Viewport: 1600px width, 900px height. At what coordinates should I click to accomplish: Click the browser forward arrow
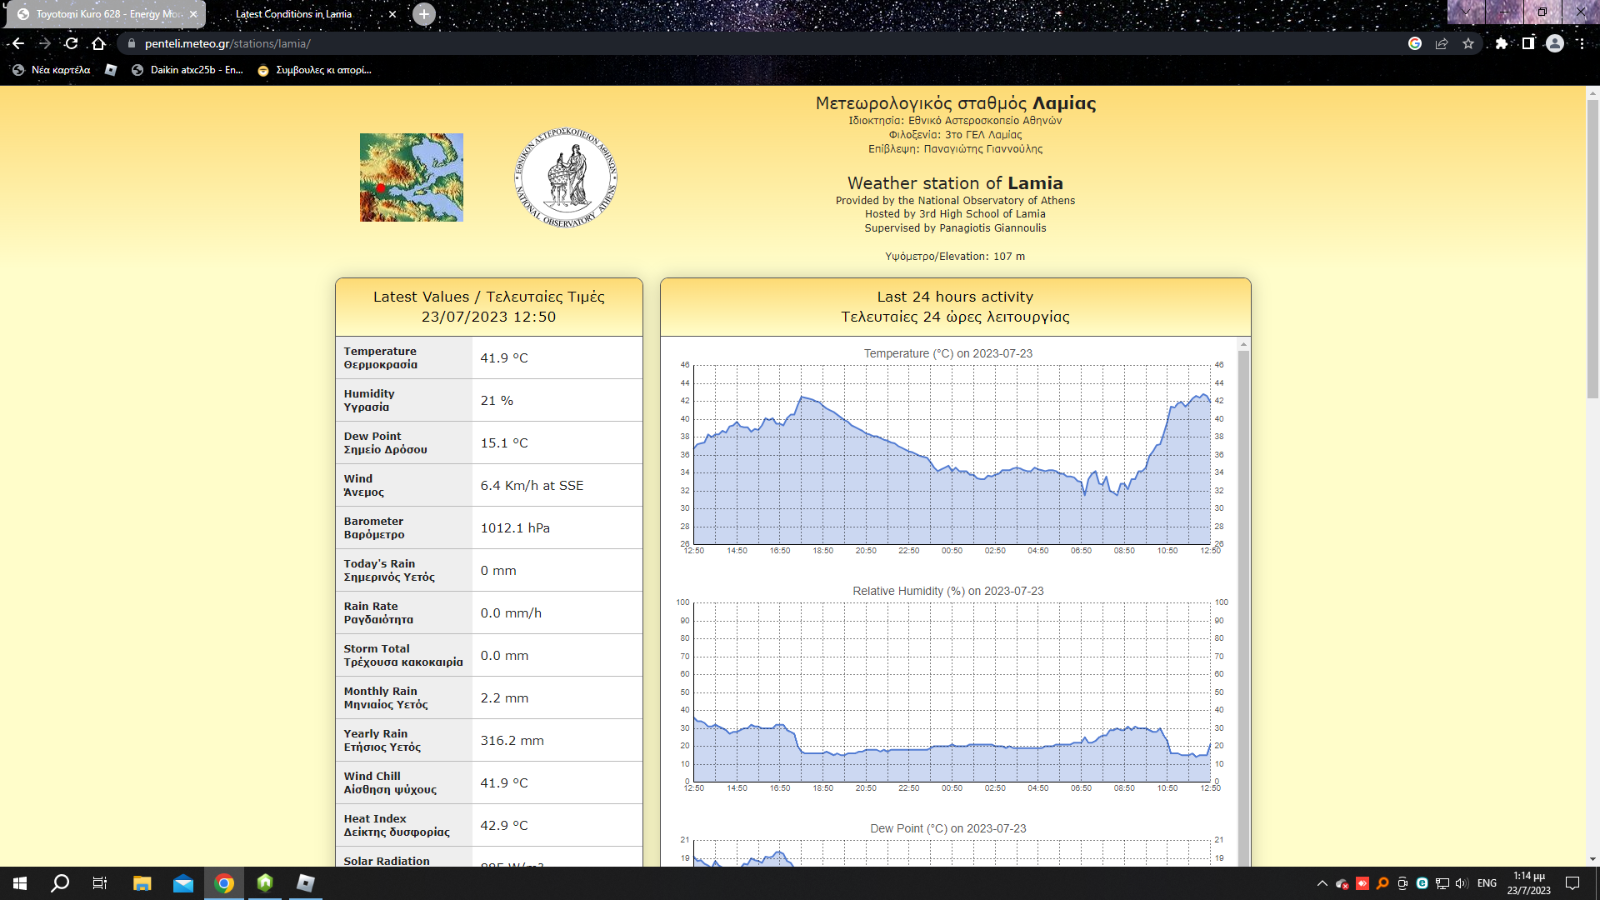pos(44,43)
